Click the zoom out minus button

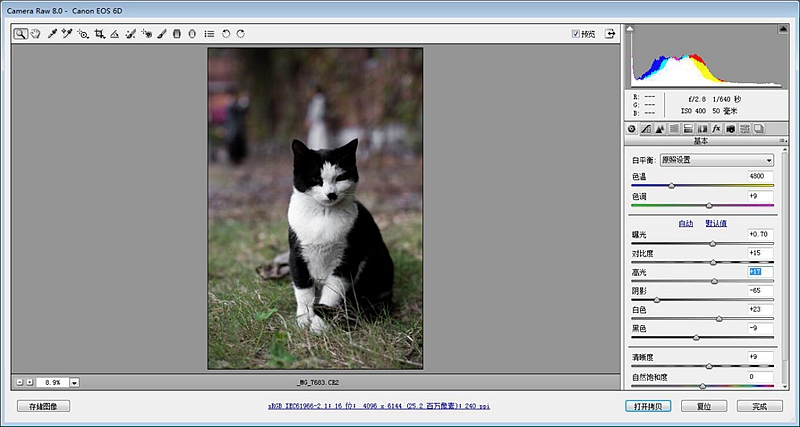point(19,382)
